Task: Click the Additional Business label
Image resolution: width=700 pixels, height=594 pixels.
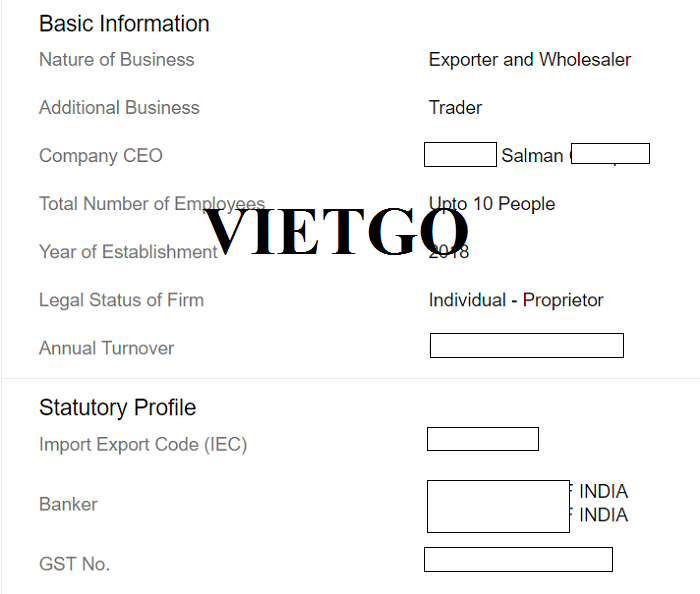Action: coord(119,108)
